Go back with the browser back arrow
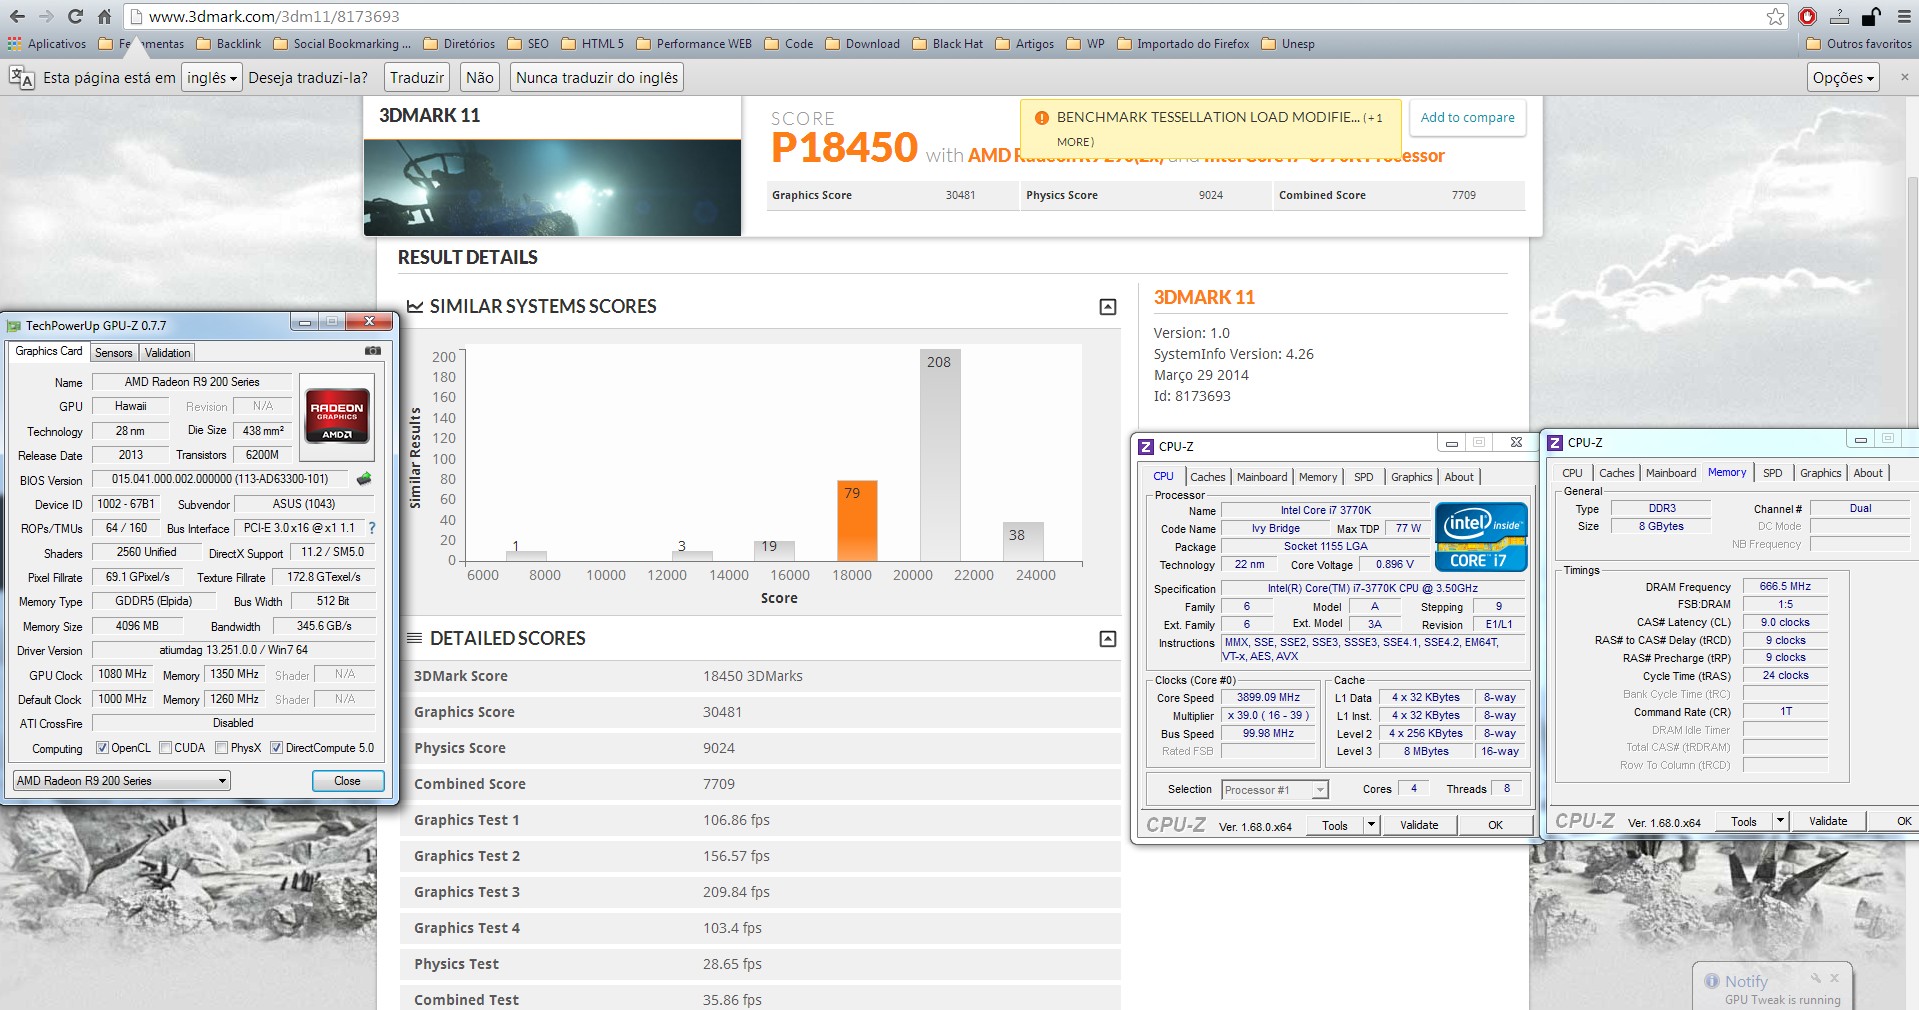Viewport: 1919px width, 1010px height. 17,16
